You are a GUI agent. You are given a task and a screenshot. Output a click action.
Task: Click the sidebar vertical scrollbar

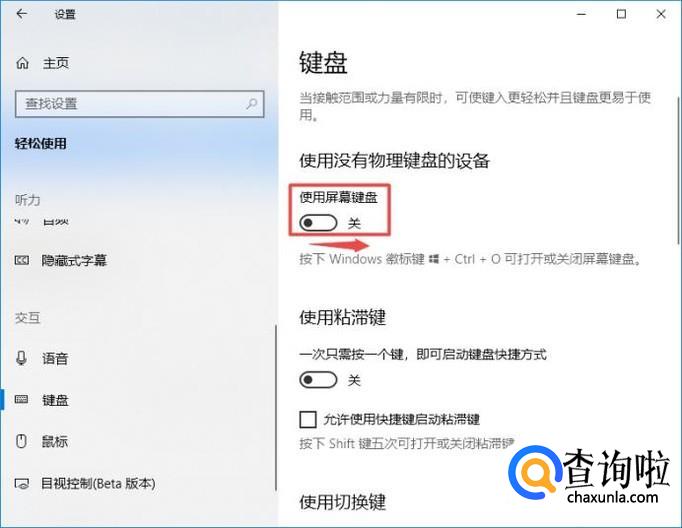[276, 407]
